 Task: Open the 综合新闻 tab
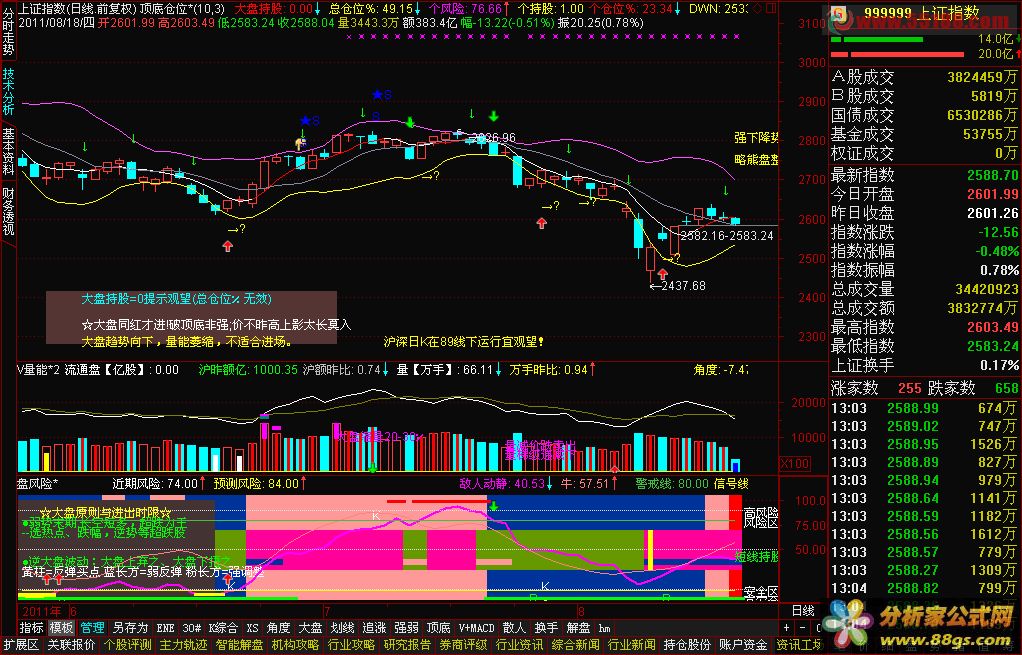[576, 645]
